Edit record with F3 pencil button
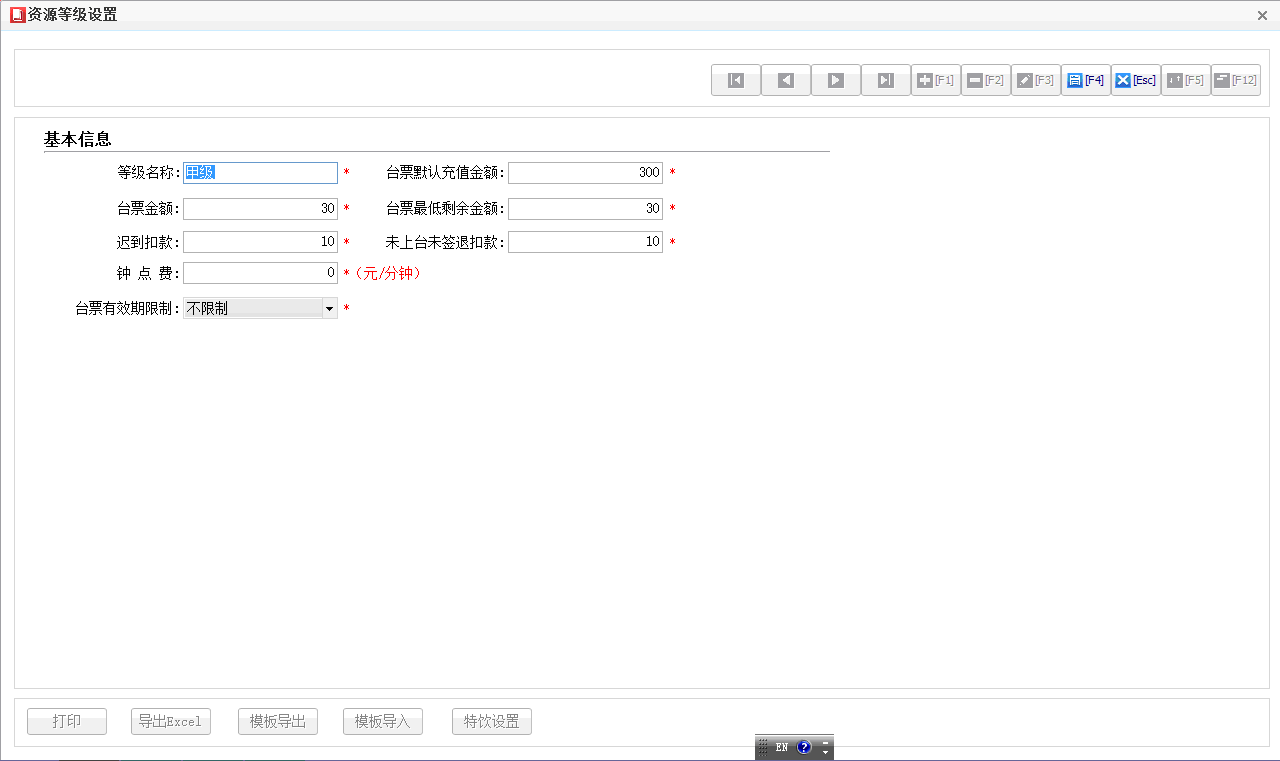This screenshot has height=761, width=1280. [x=1036, y=80]
